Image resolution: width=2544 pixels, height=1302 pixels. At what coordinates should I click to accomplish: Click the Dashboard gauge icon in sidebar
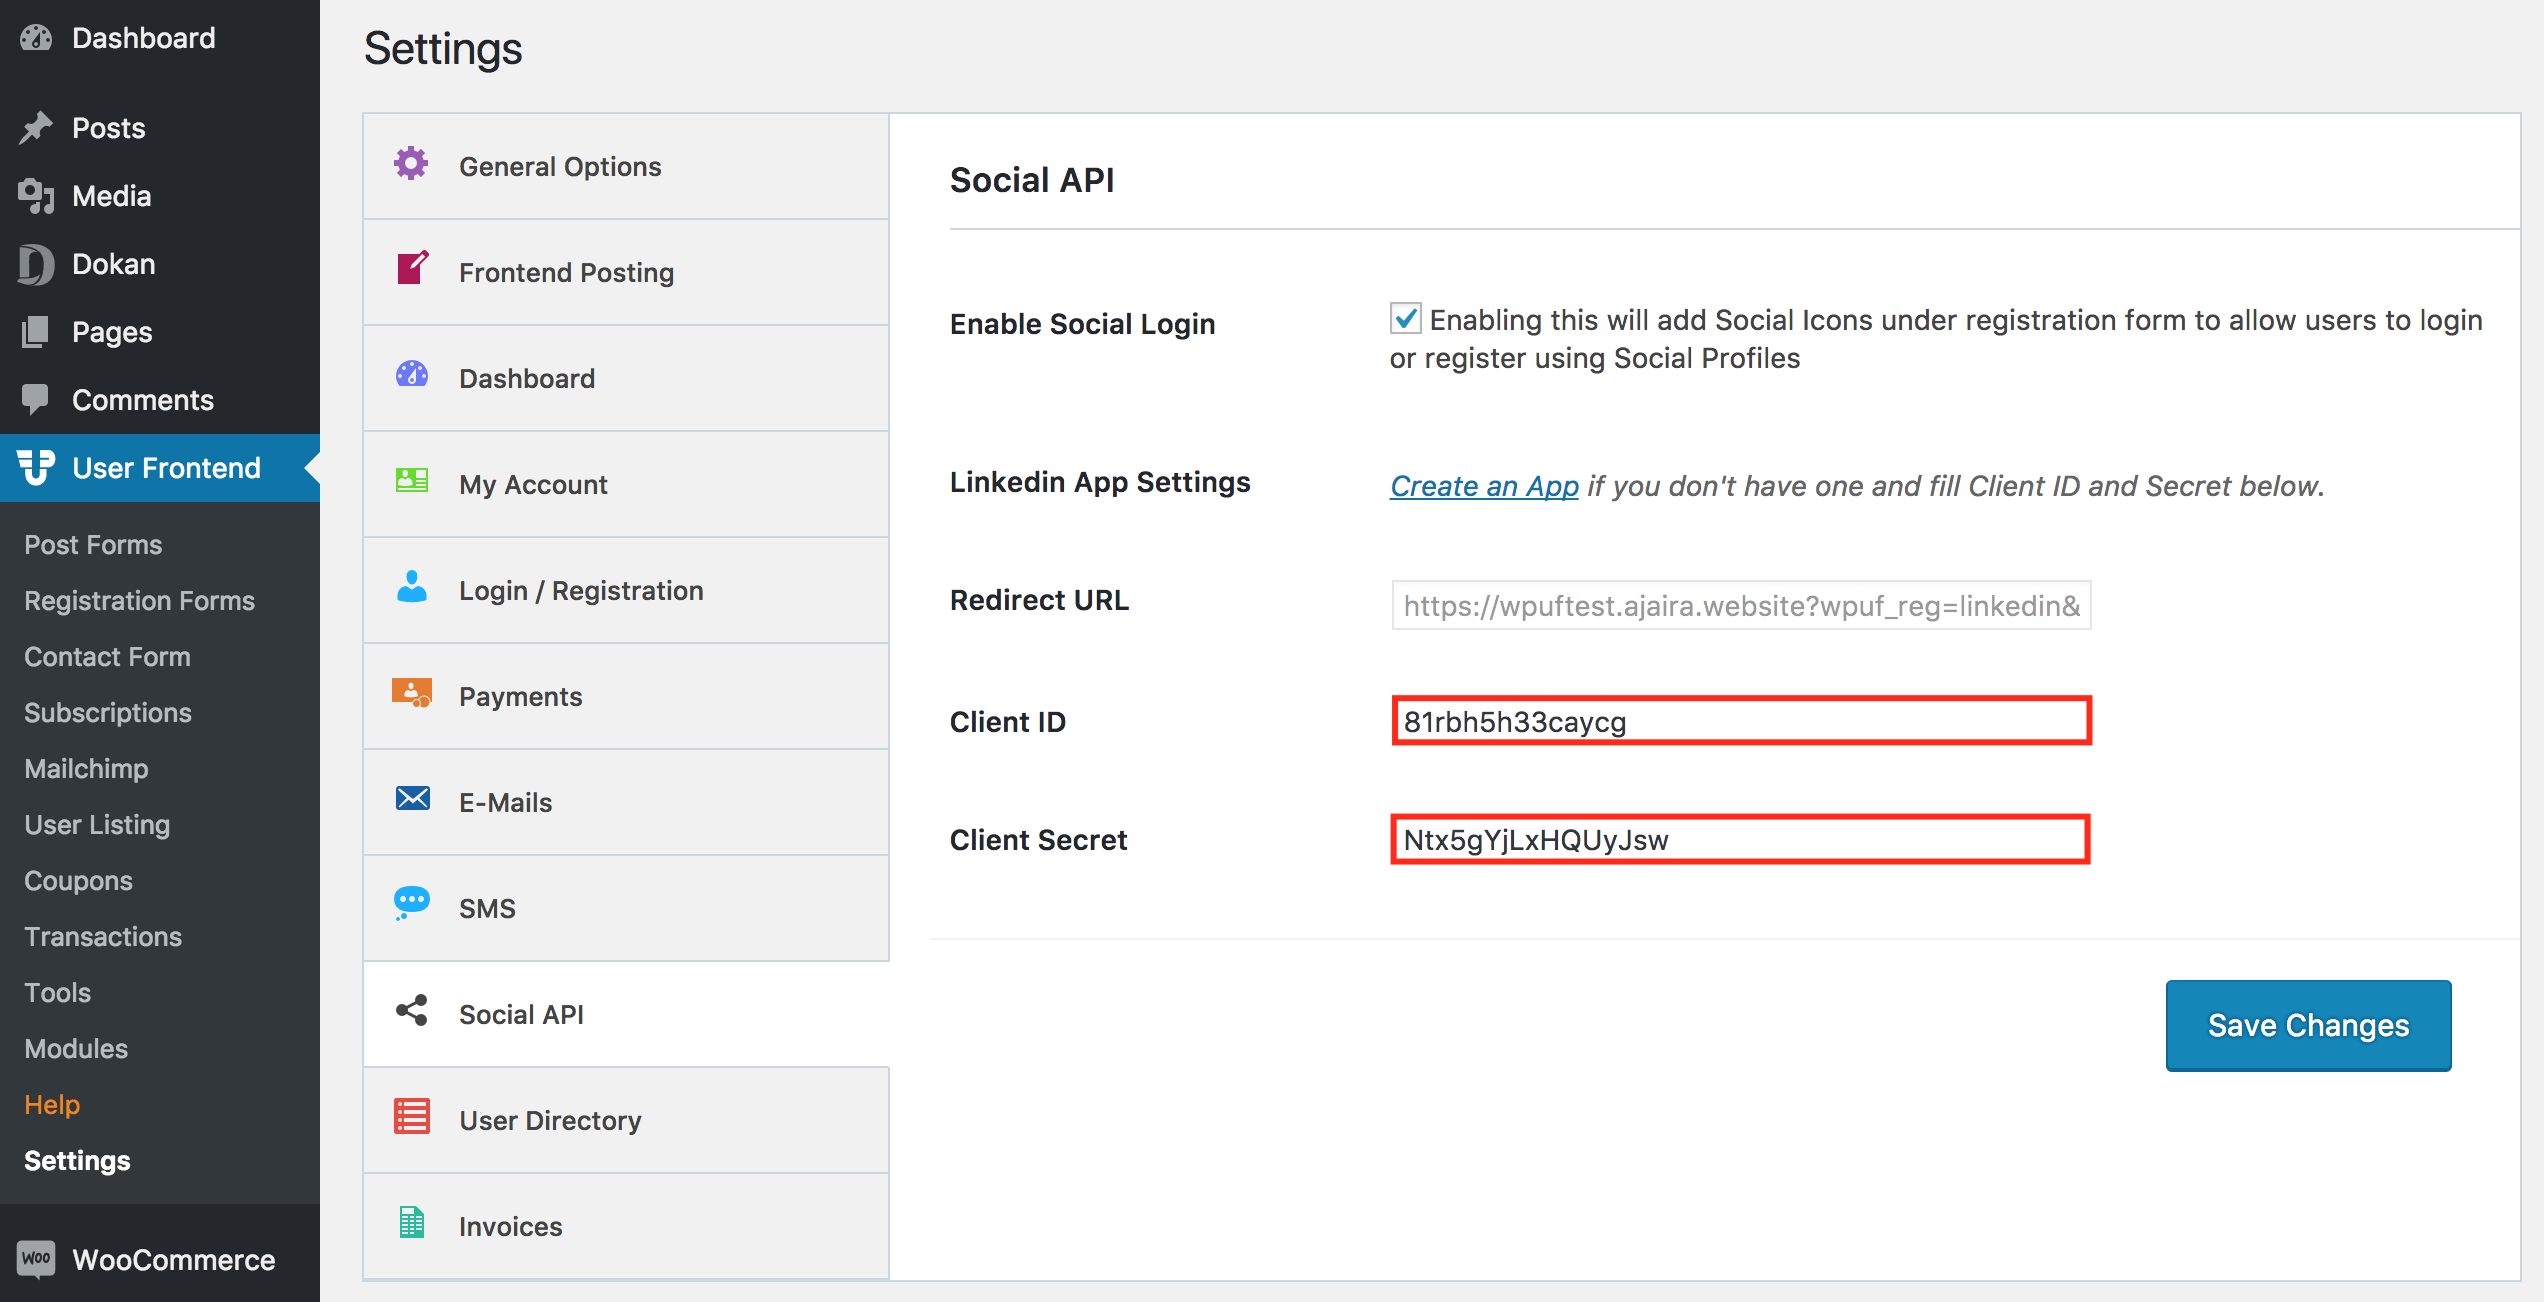pos(36,38)
